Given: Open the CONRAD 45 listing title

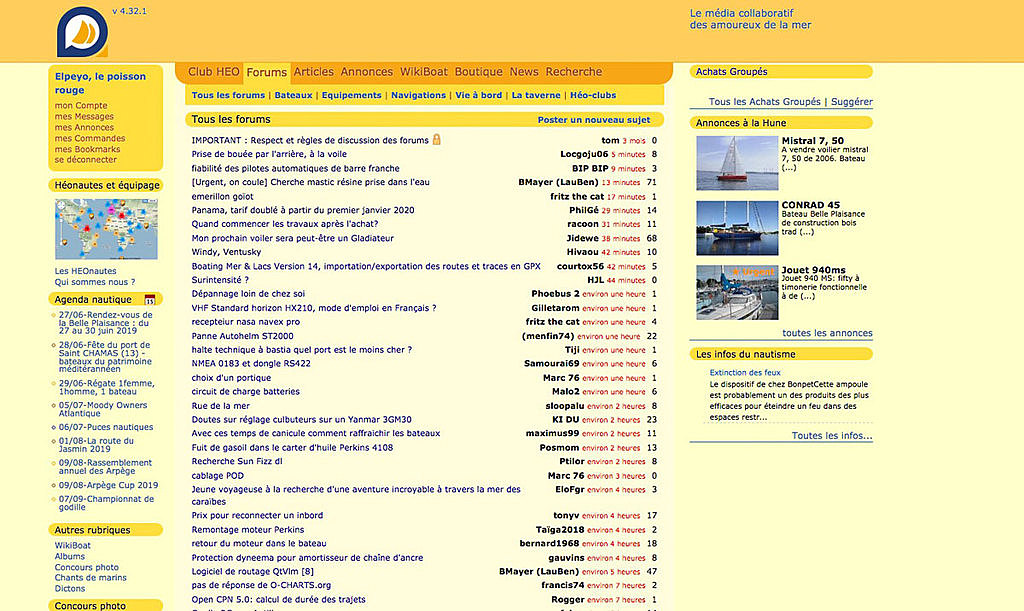Looking at the screenshot, I should (811, 205).
